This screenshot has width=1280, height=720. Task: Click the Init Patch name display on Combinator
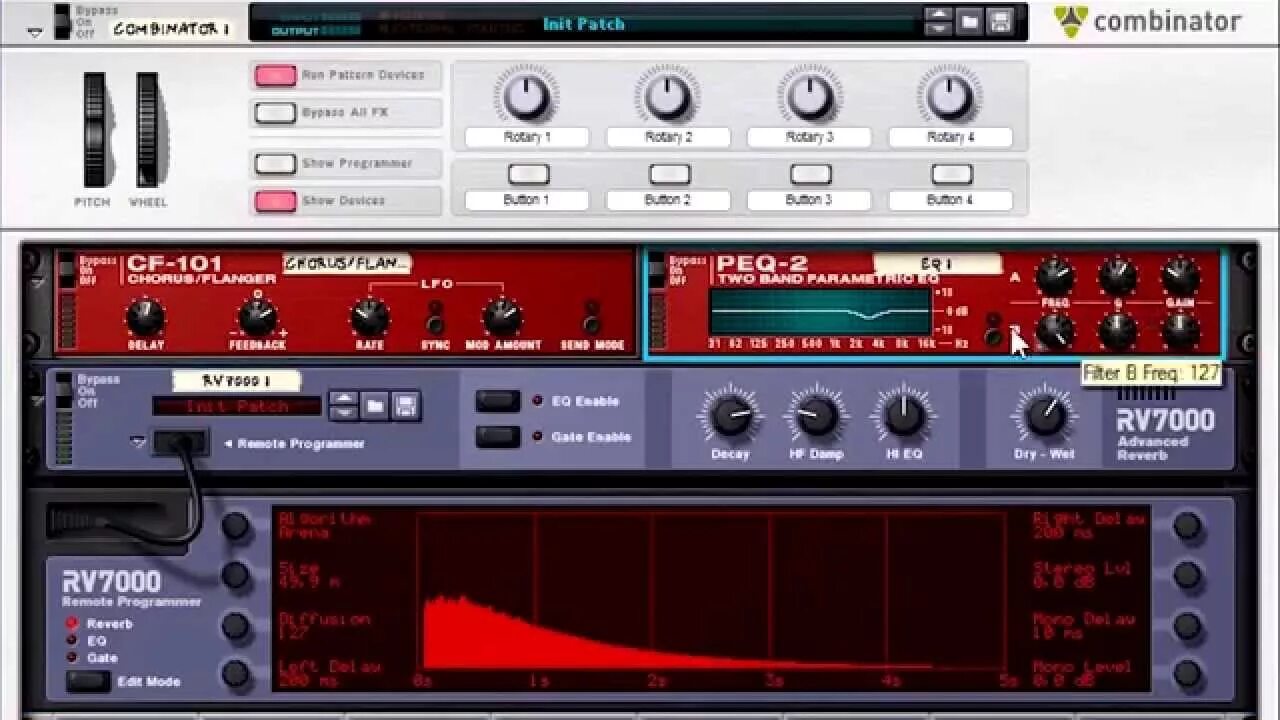tap(584, 24)
